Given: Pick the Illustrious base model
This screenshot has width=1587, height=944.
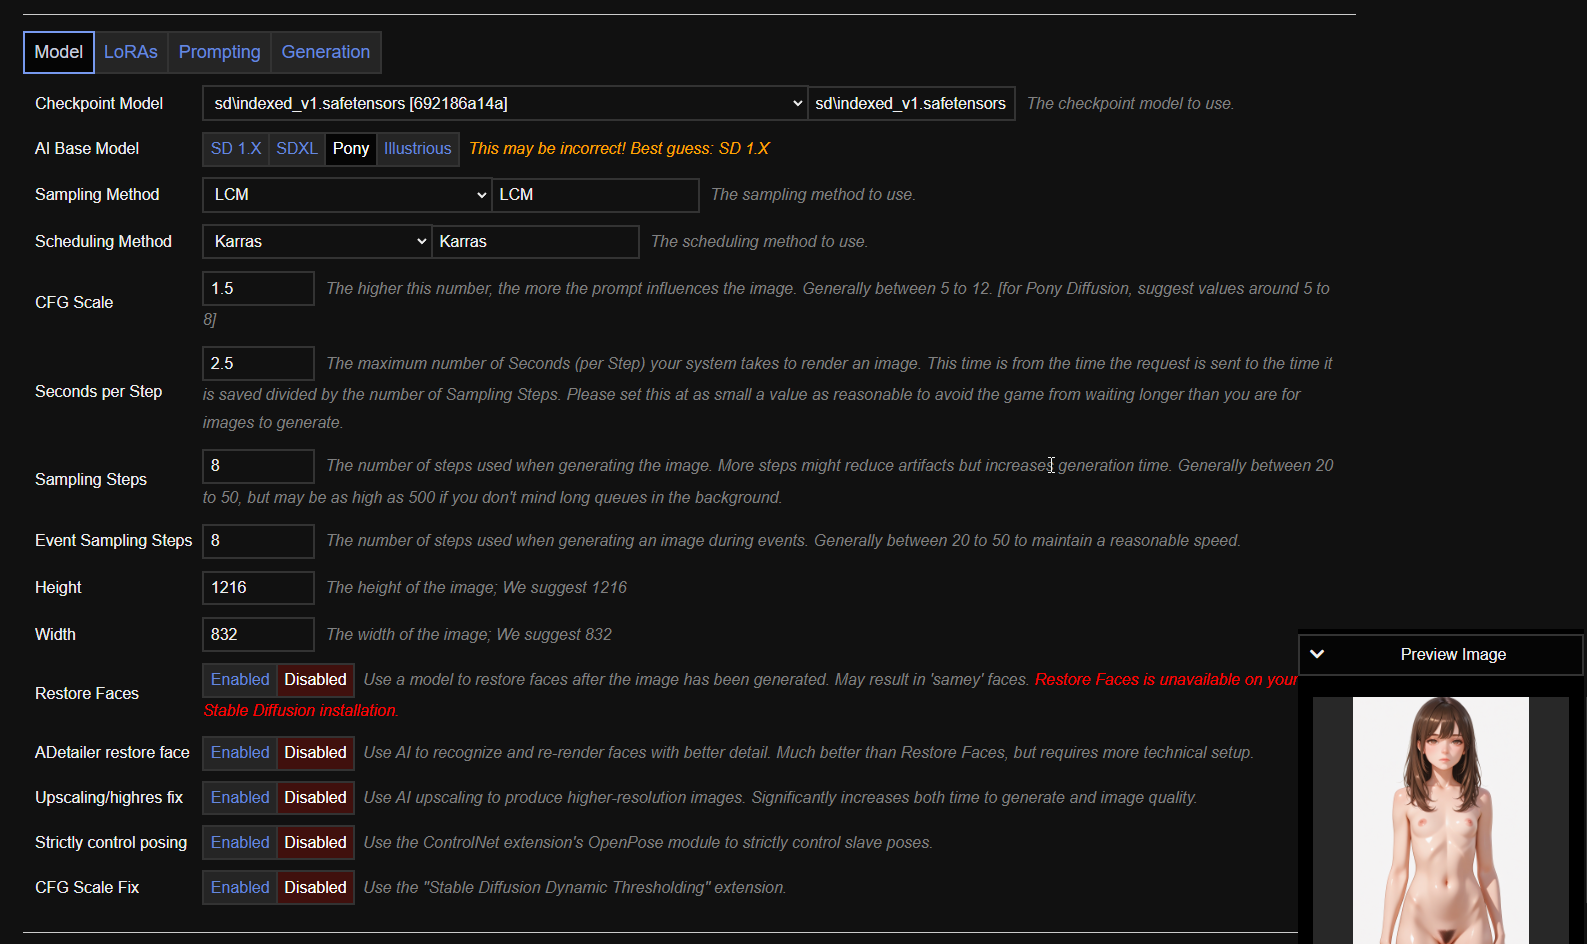Looking at the screenshot, I should coord(417,149).
